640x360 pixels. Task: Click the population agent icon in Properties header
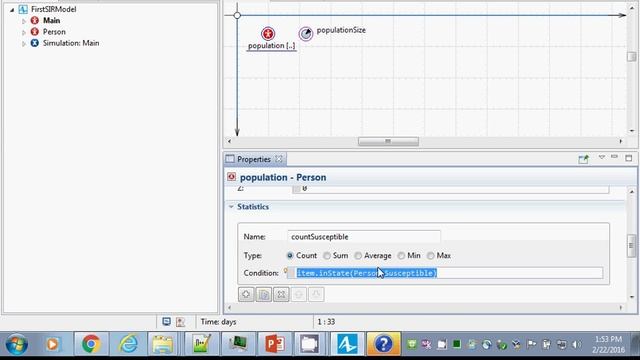pyautogui.click(x=231, y=177)
